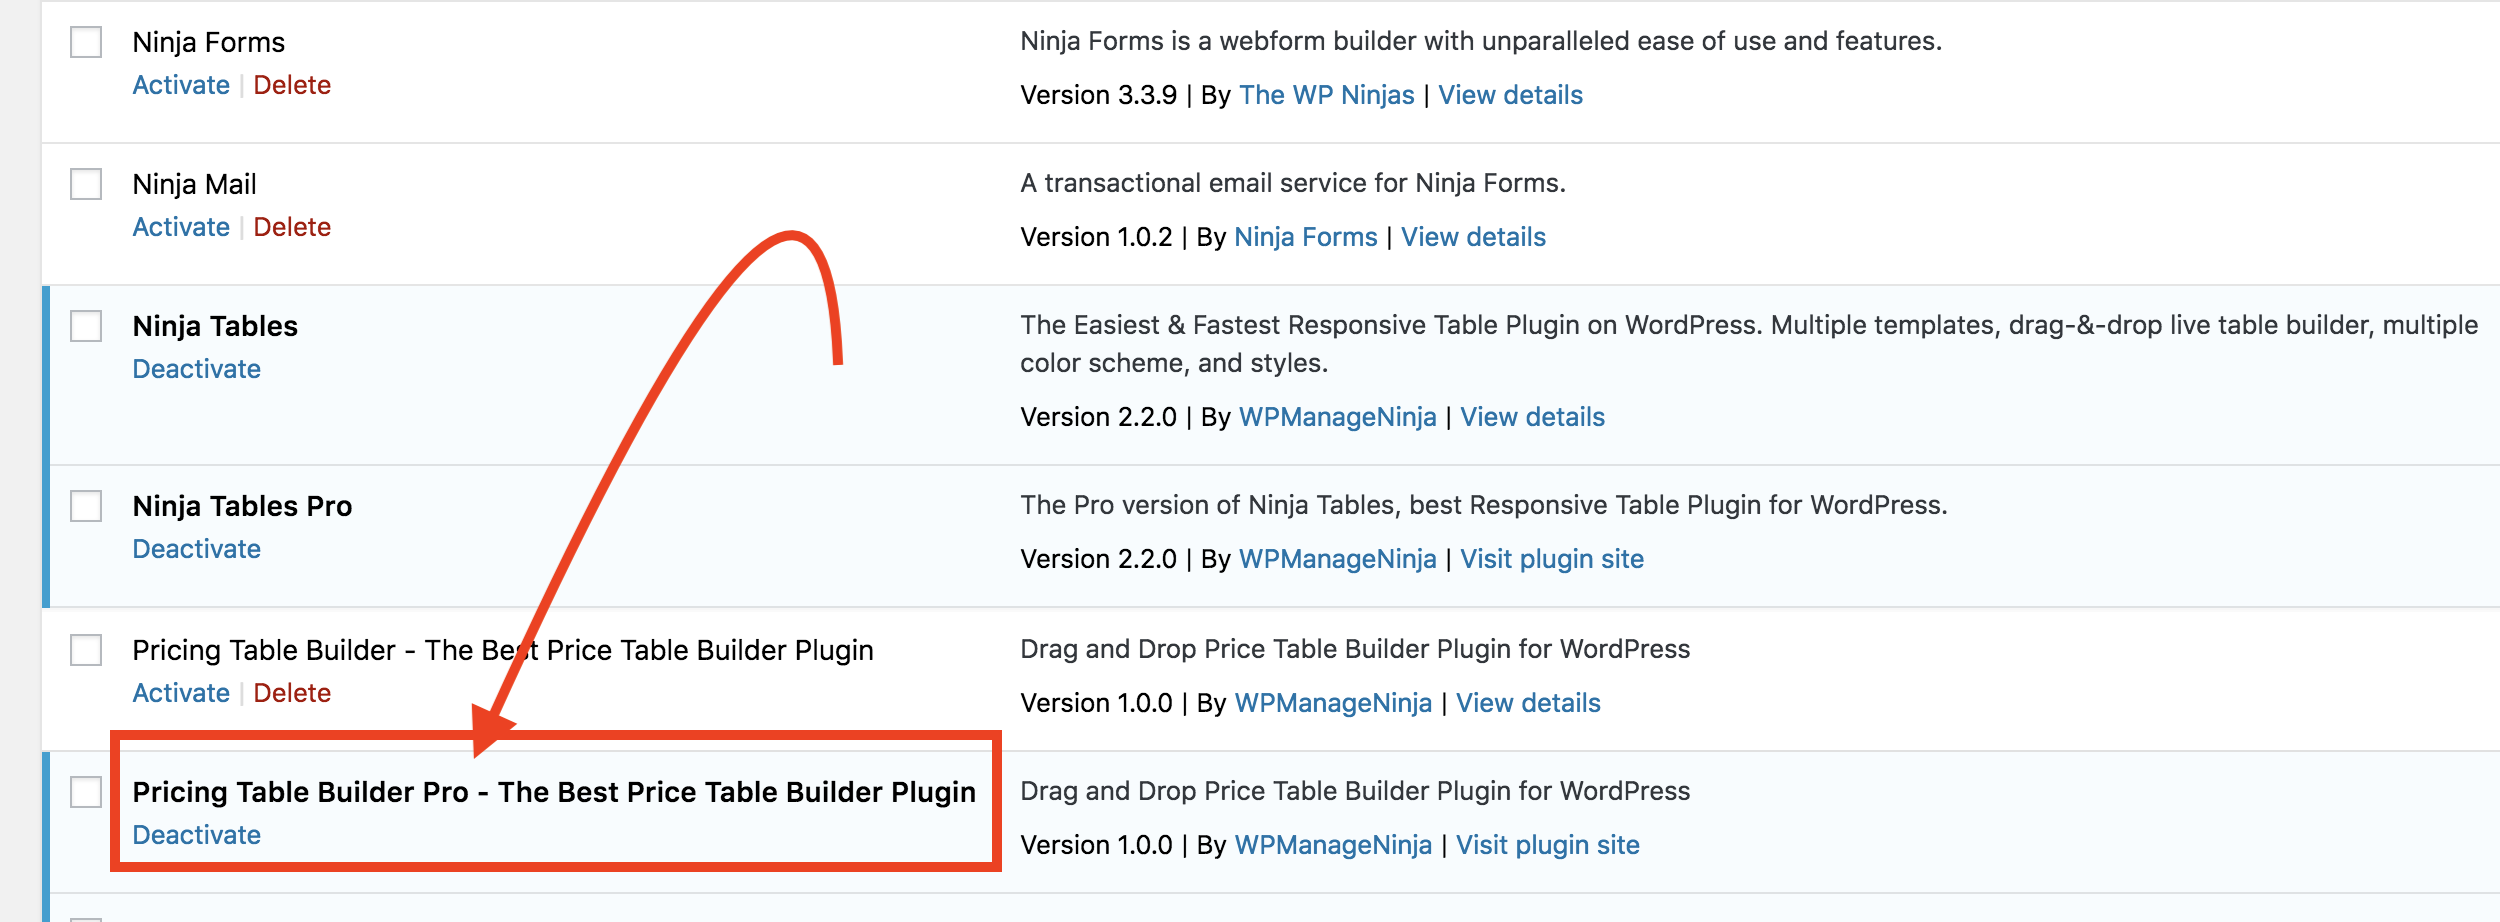This screenshot has width=2500, height=922.
Task: Activate the Ninja Mail plugin
Action: click(181, 227)
